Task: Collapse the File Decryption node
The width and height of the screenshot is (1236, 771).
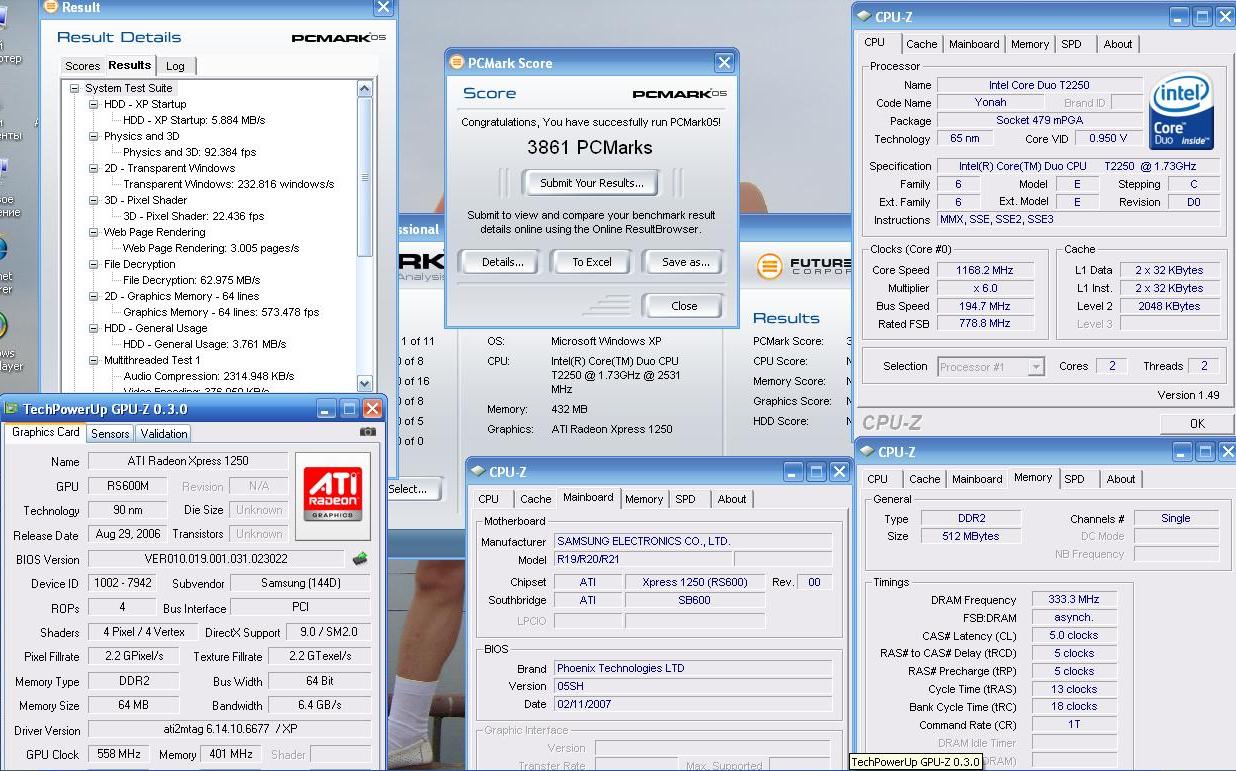Action: [93, 264]
